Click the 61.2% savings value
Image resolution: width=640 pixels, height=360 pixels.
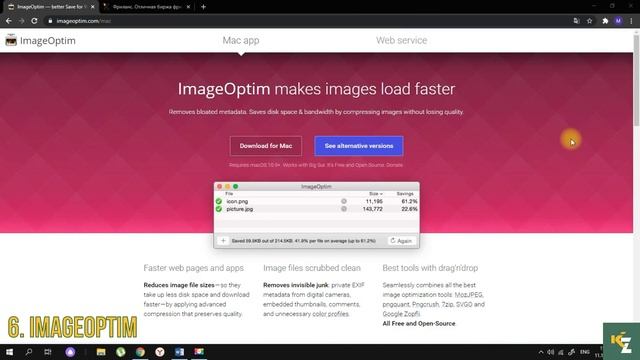pyautogui.click(x=409, y=201)
